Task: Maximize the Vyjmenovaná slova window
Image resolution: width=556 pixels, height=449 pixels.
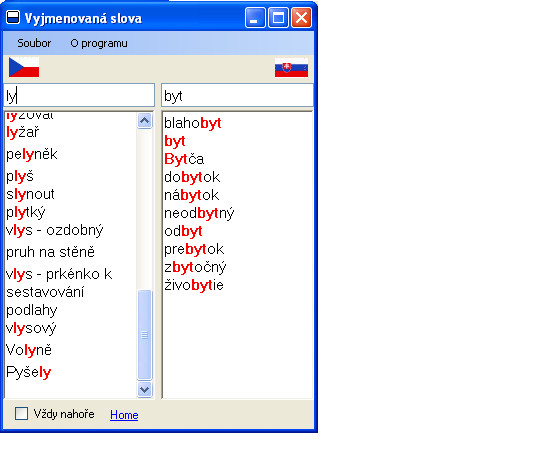Action: pos(278,18)
